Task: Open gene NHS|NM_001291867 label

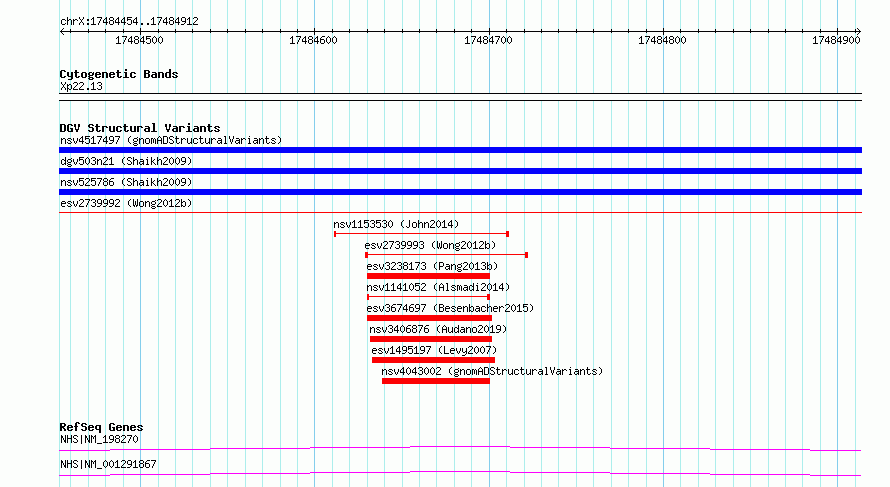Action: point(108,464)
